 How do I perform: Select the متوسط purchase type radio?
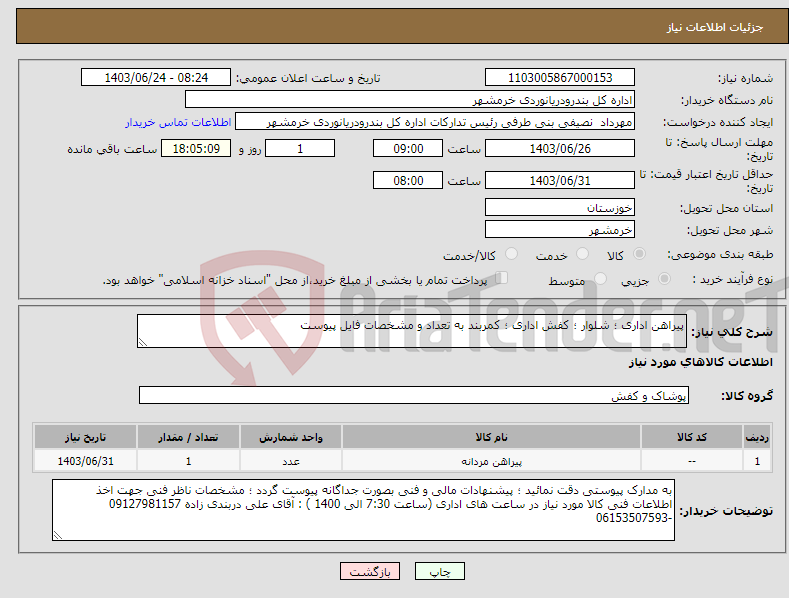pyautogui.click(x=600, y=278)
